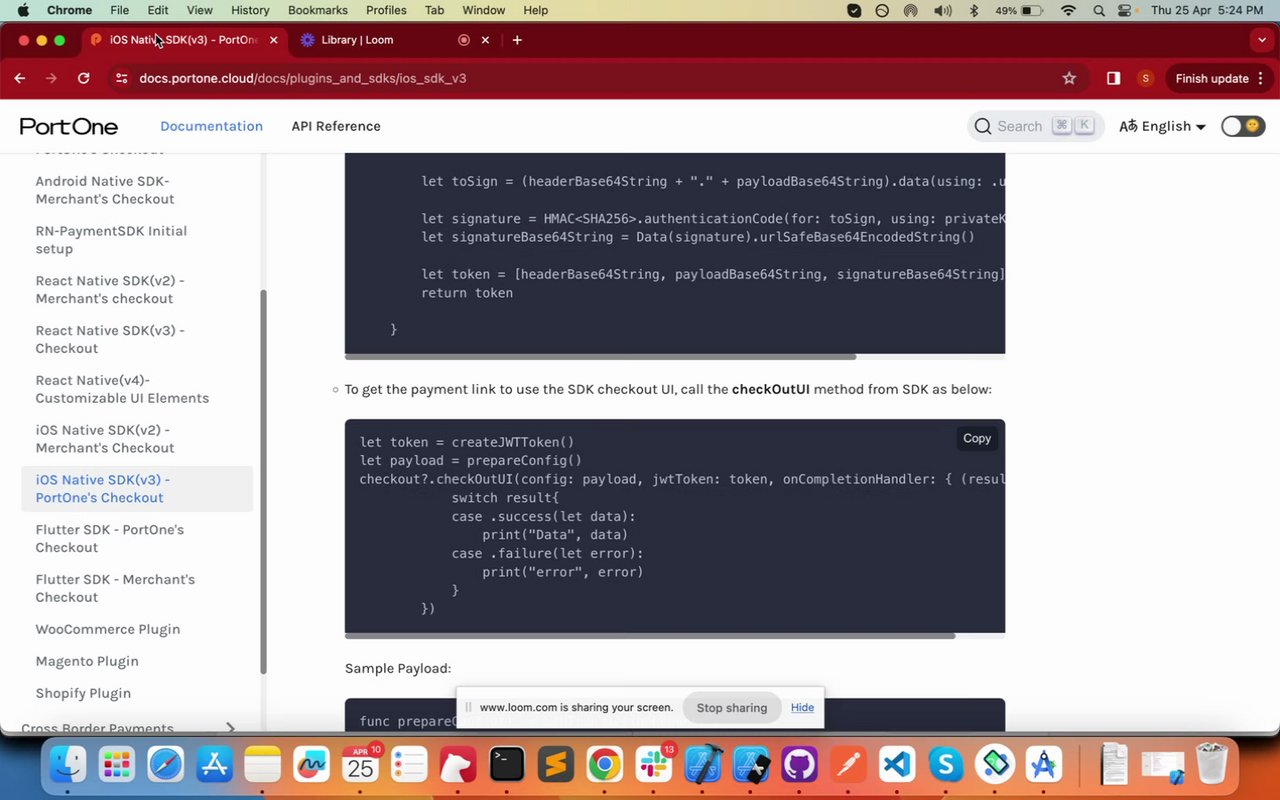Viewport: 1280px width, 800px height.
Task: Click Stop sharing in the Loom bar
Action: coord(732,707)
